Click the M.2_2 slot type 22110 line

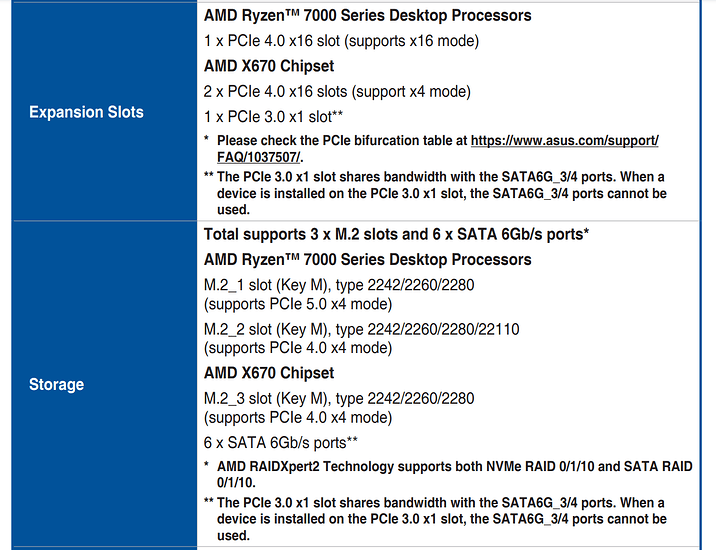point(361,329)
